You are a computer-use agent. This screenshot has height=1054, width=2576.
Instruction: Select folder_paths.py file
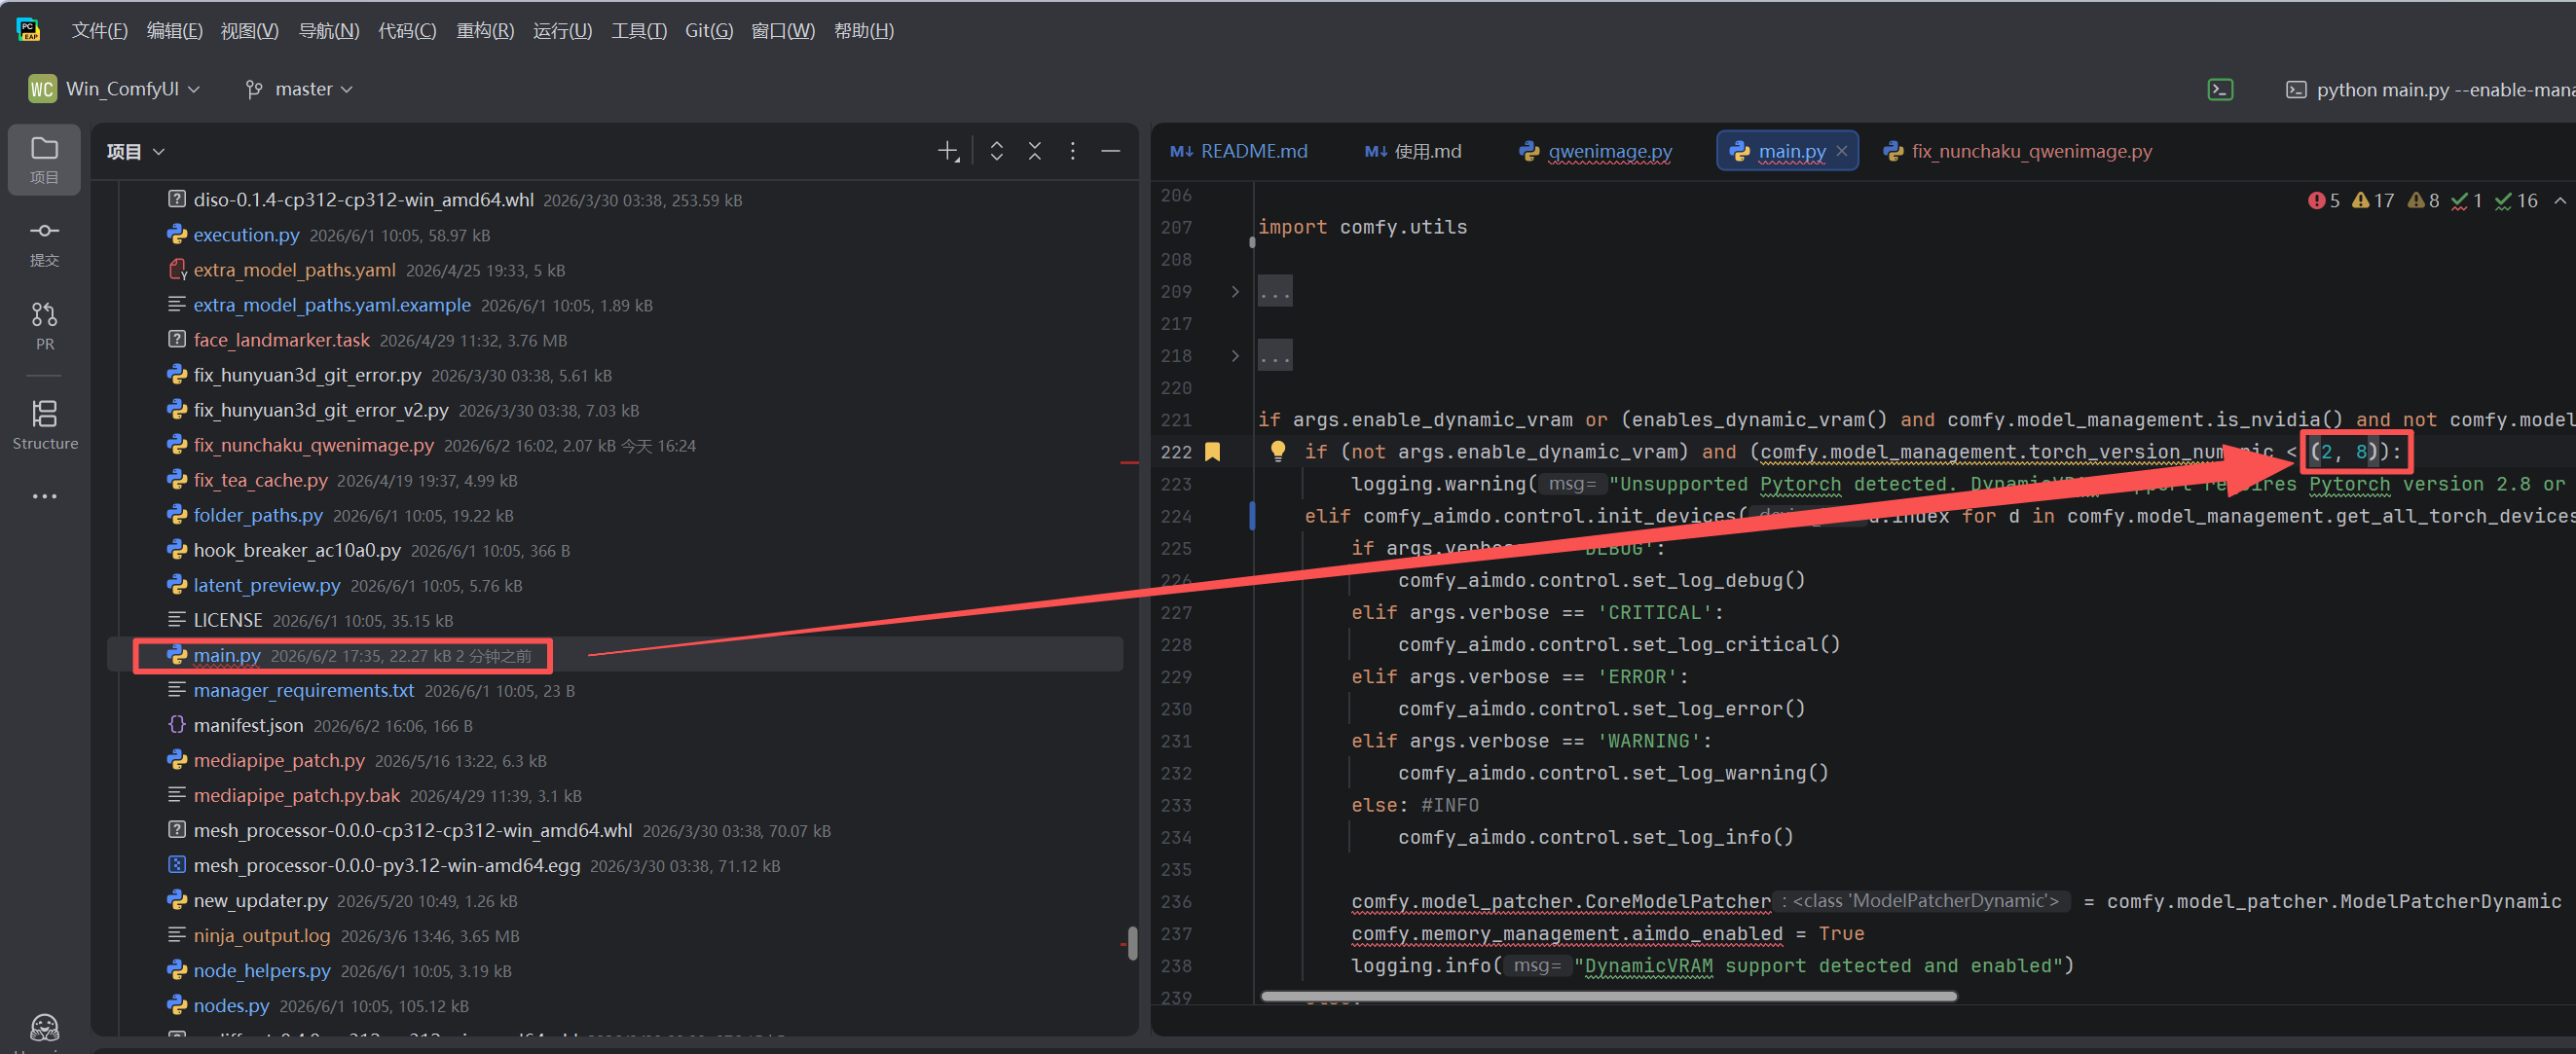pyautogui.click(x=258, y=515)
